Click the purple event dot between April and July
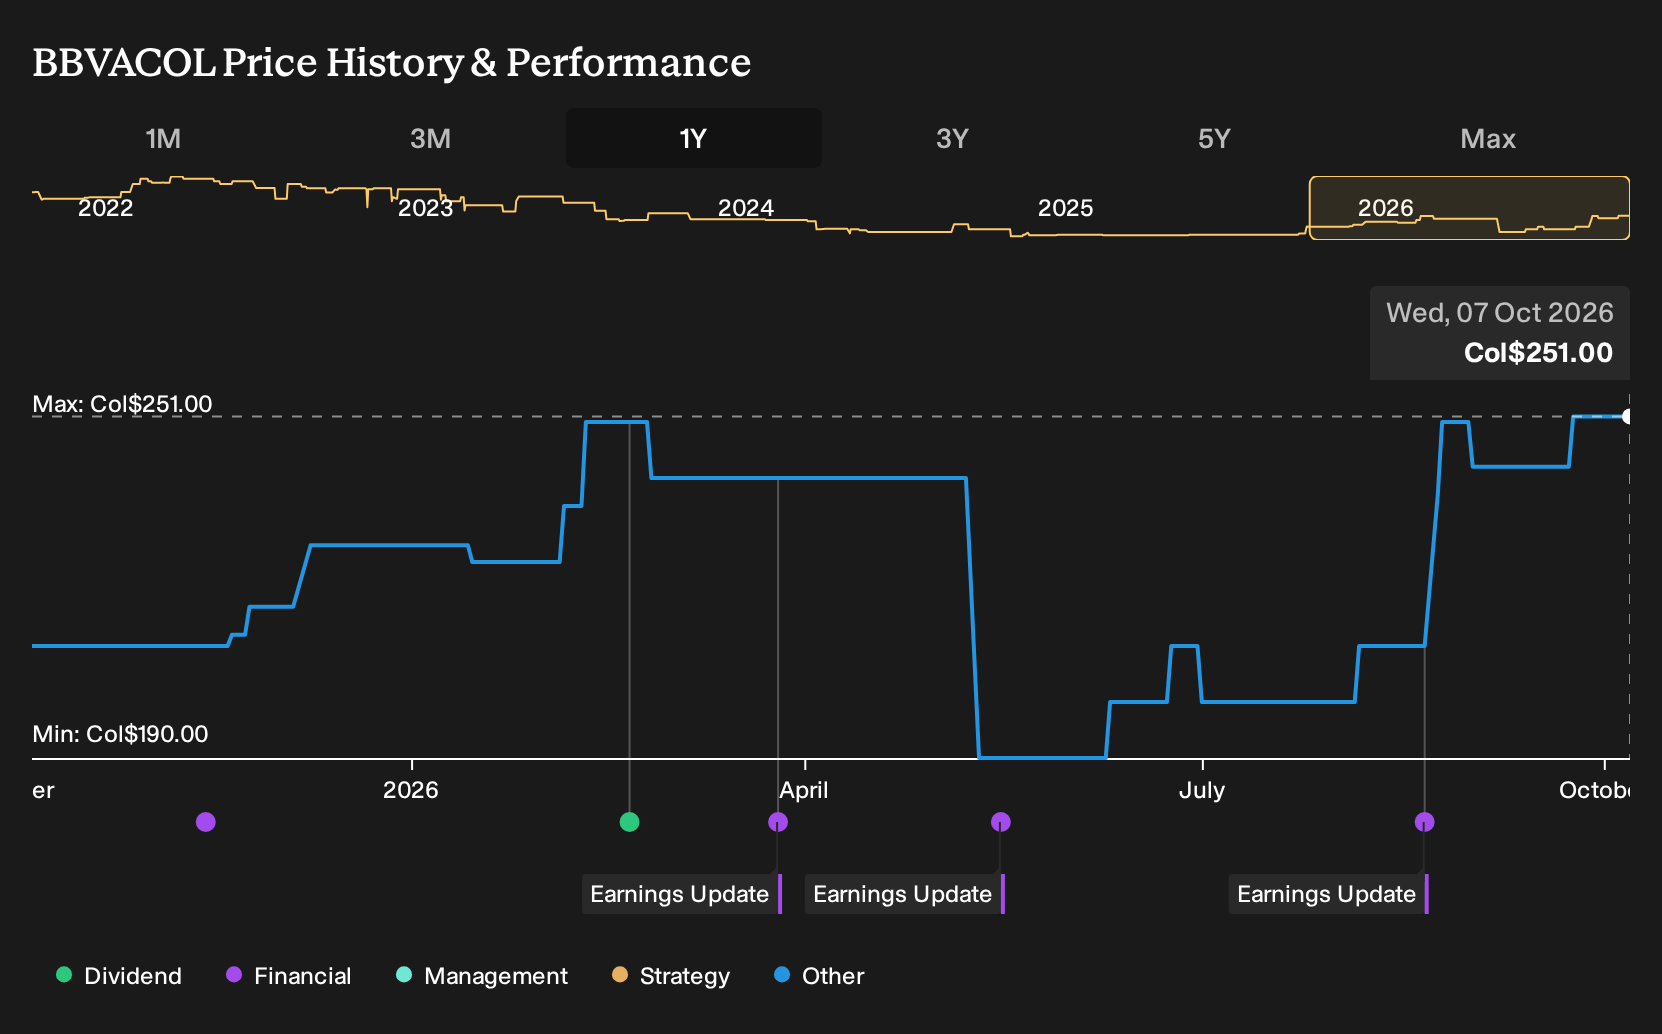 click(1001, 822)
